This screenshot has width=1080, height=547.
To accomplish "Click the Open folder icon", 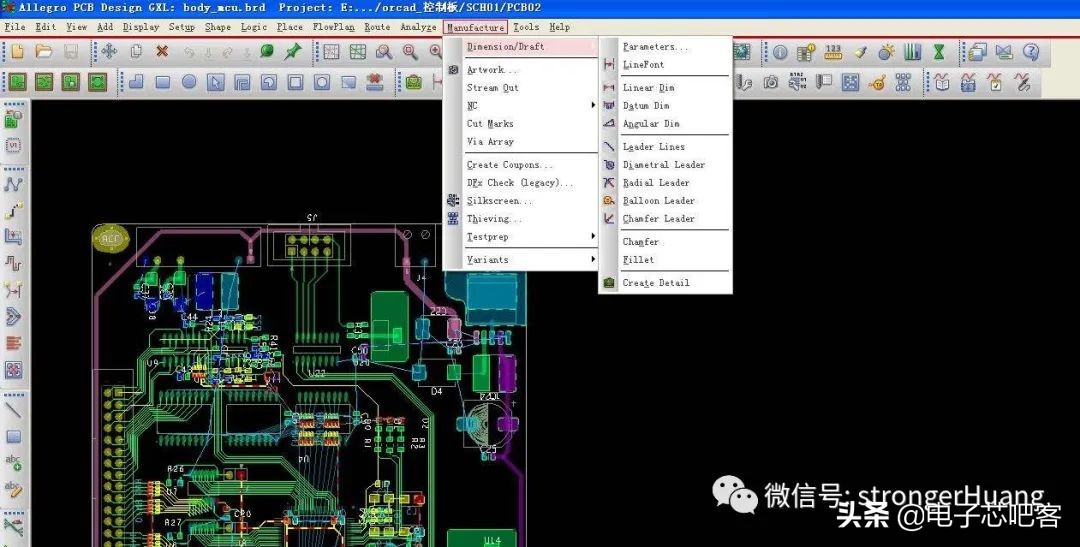I will click(x=43, y=51).
